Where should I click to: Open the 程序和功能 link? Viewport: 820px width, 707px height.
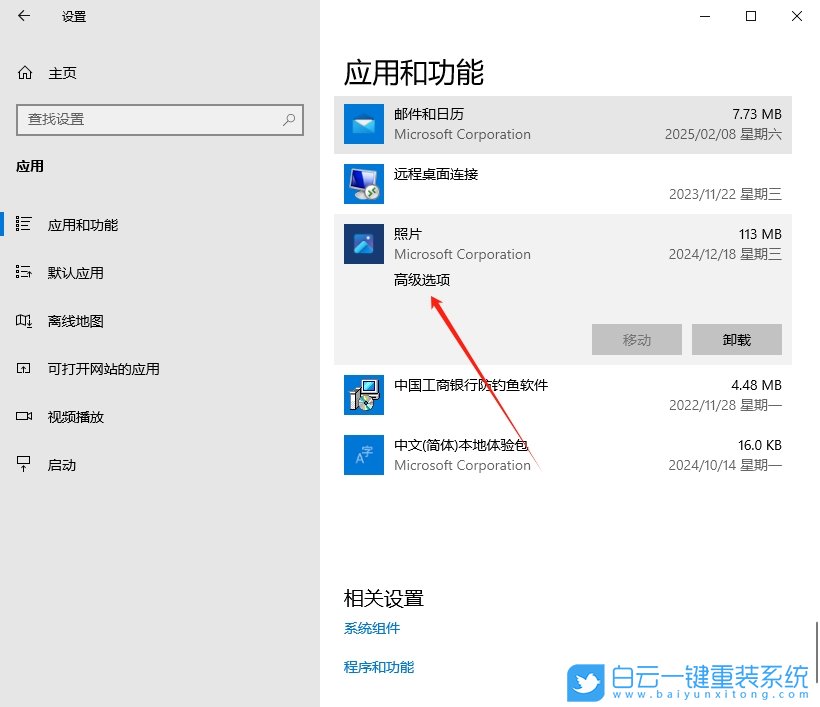377,667
